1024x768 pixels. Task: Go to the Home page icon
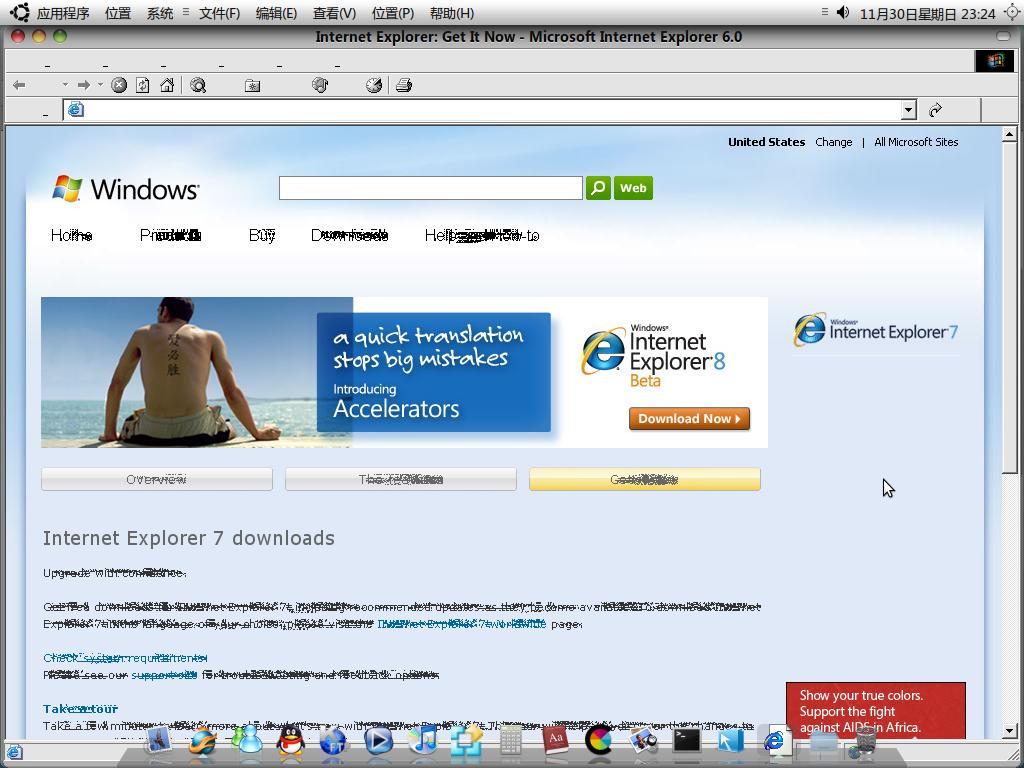coord(167,86)
